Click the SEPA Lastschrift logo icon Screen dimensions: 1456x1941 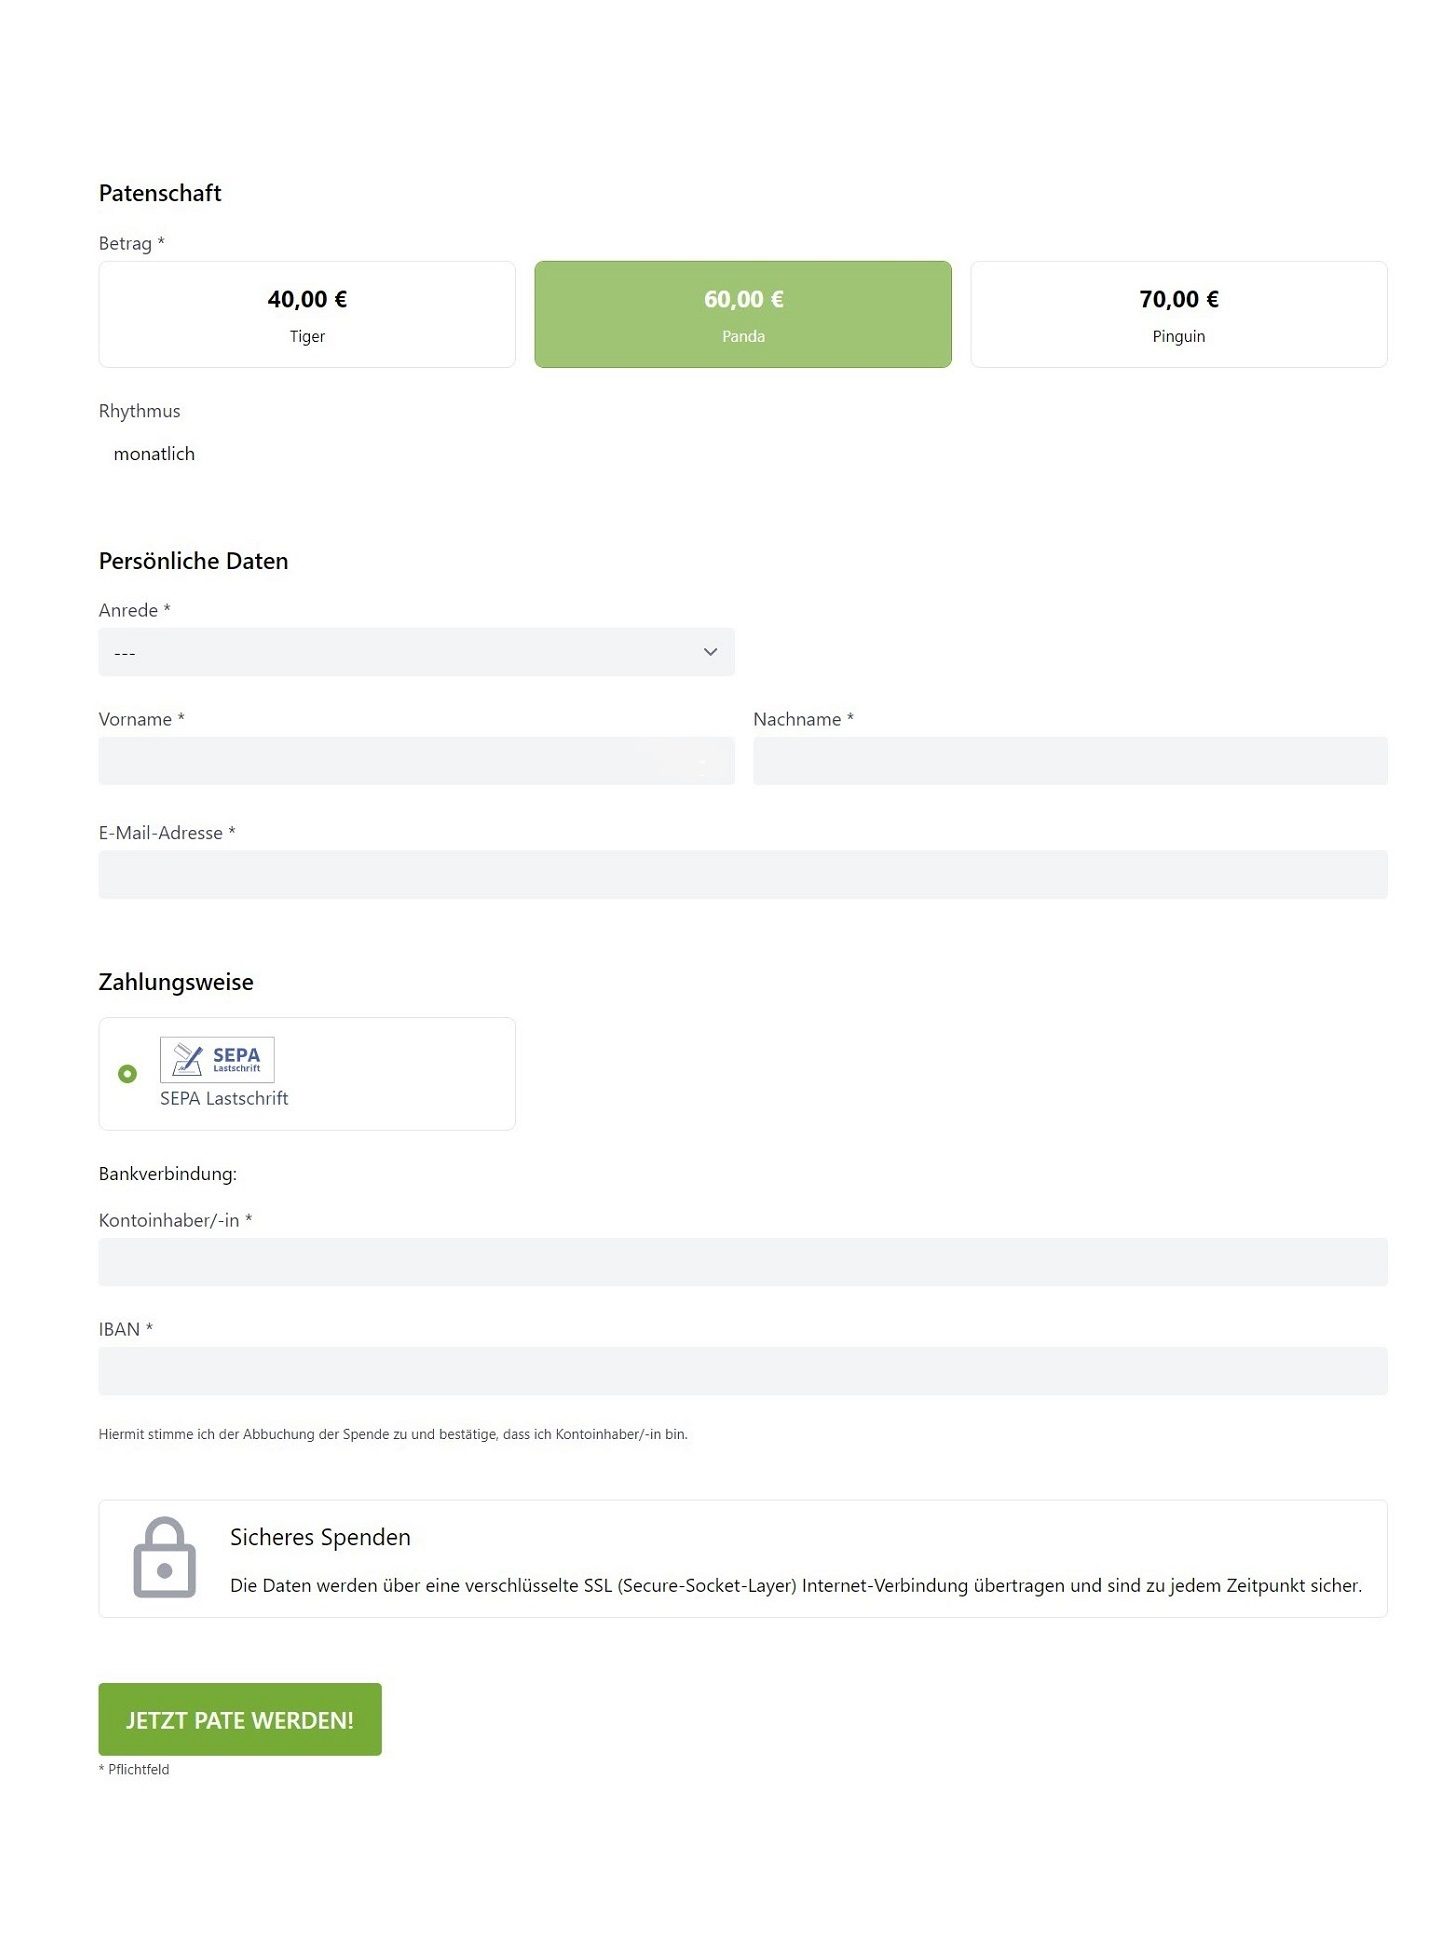click(218, 1059)
